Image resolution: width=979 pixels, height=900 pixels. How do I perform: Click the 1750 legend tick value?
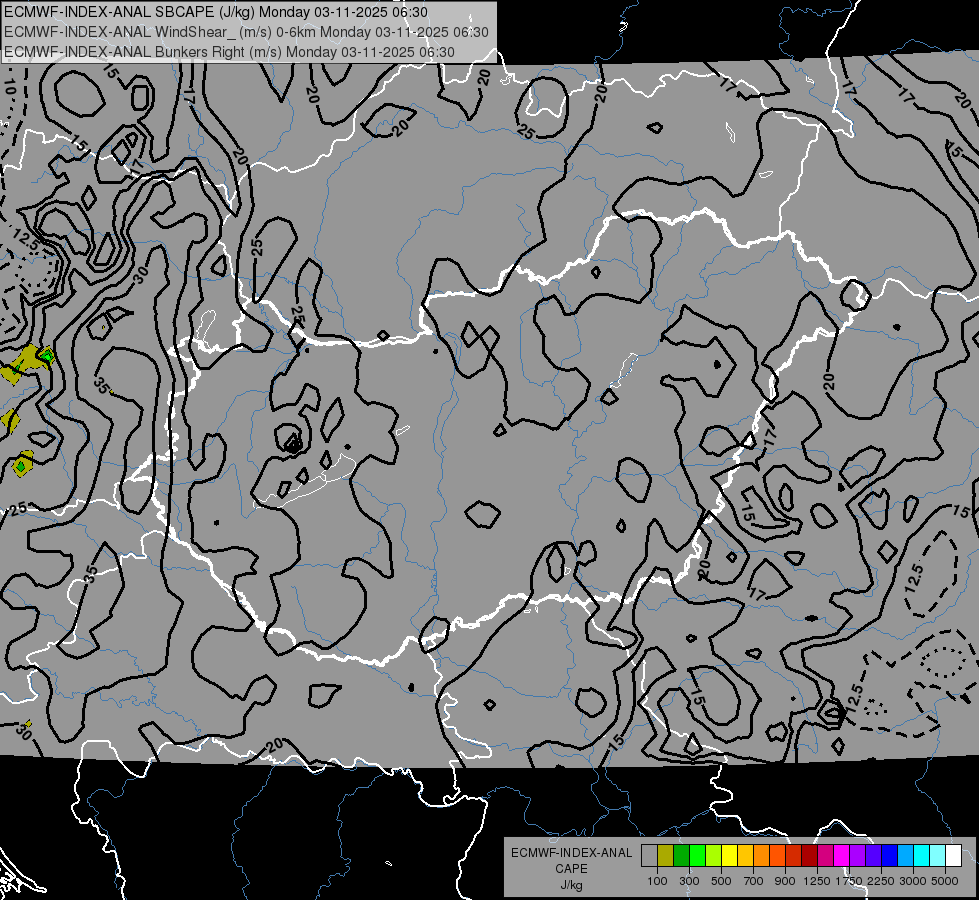pos(849,881)
